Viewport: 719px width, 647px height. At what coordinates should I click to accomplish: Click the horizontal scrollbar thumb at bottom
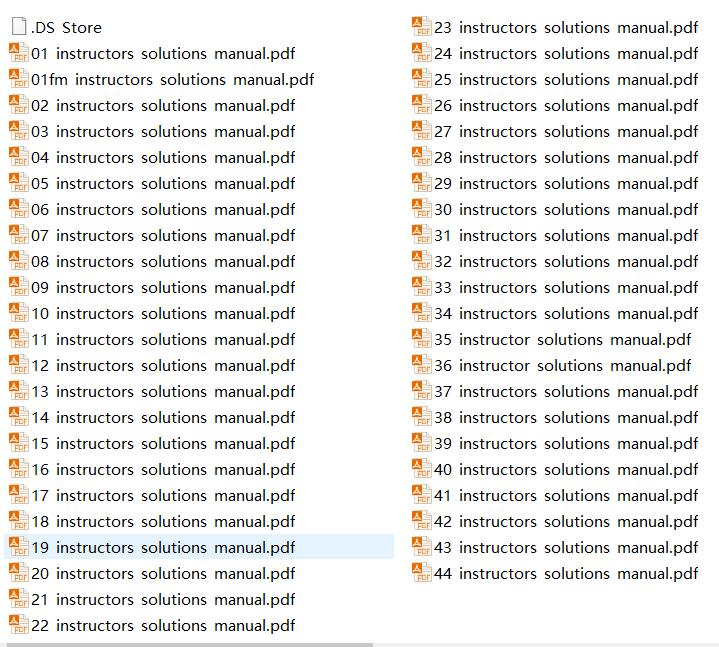click(190, 645)
